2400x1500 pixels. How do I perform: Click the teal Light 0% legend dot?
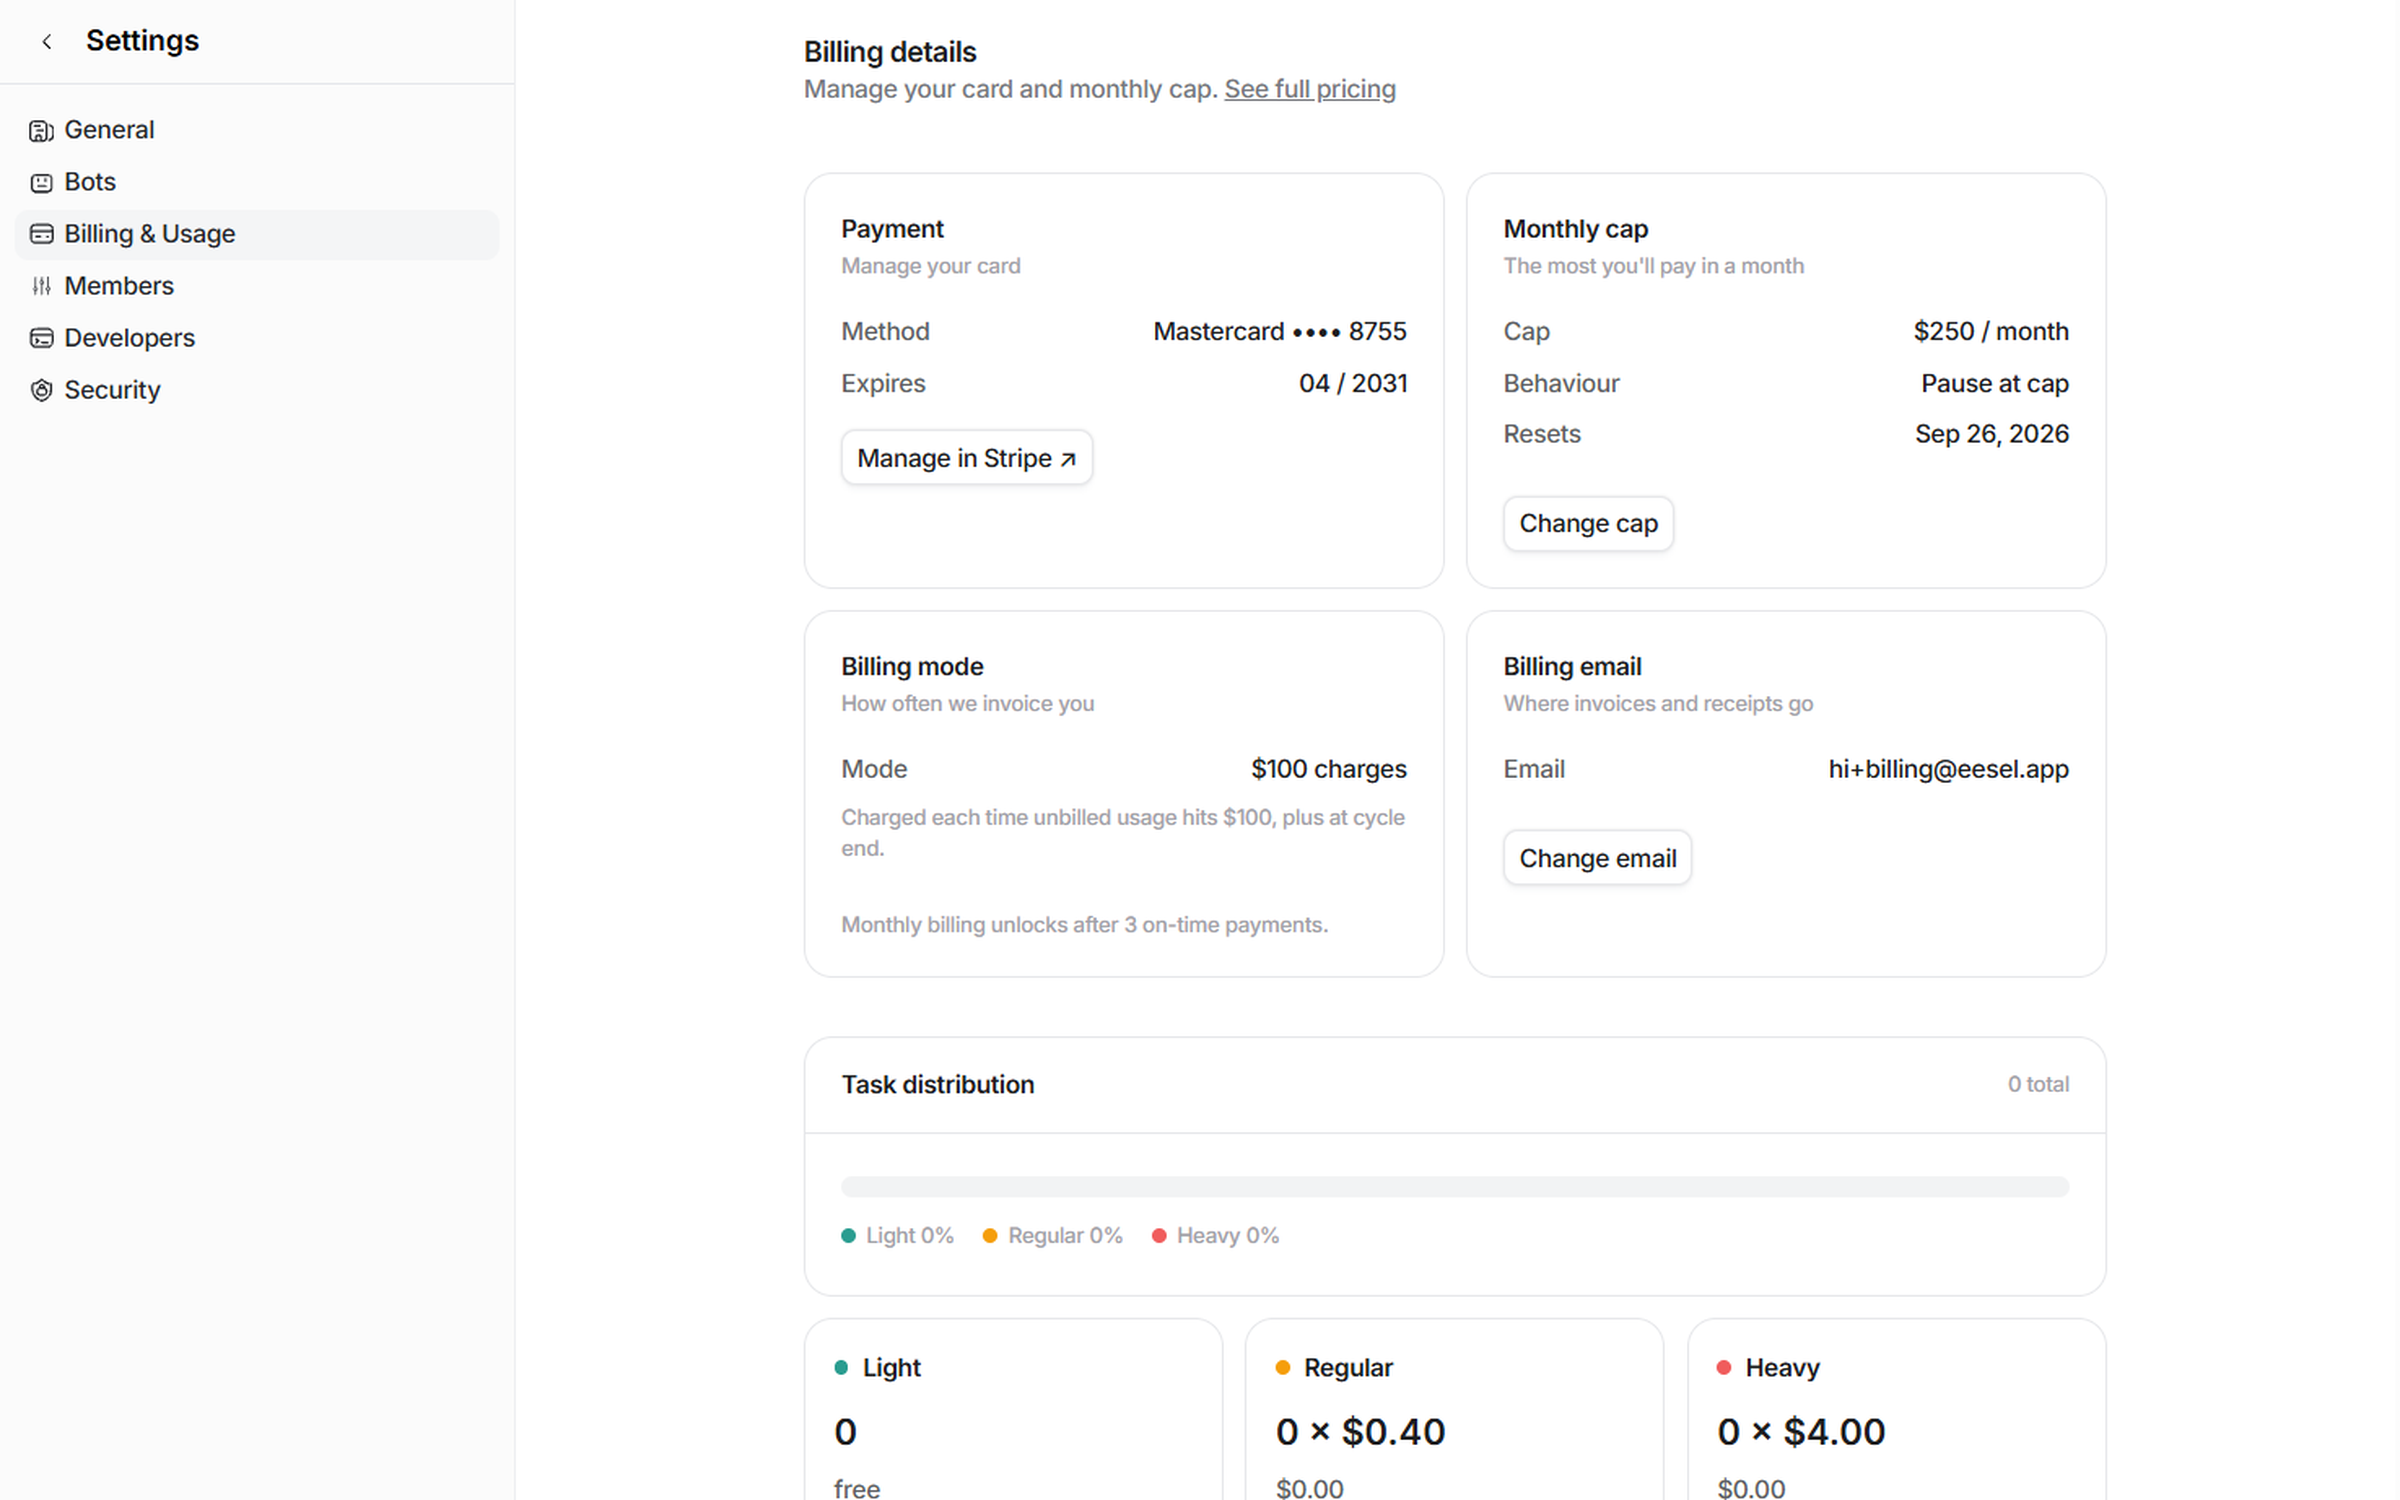tap(848, 1236)
